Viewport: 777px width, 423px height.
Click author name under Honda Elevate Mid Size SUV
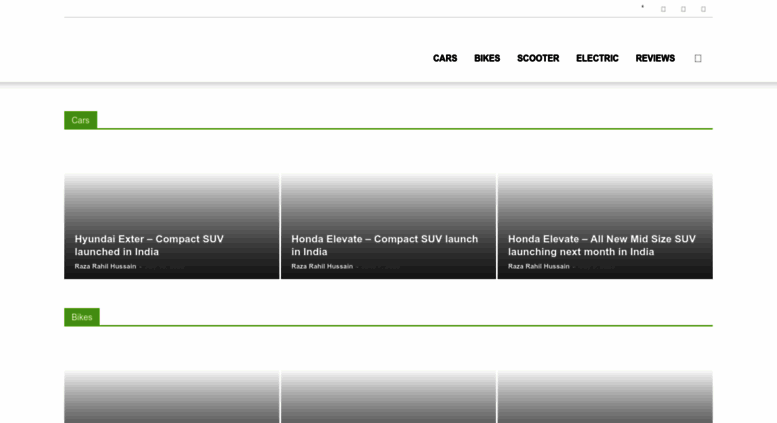(x=538, y=266)
